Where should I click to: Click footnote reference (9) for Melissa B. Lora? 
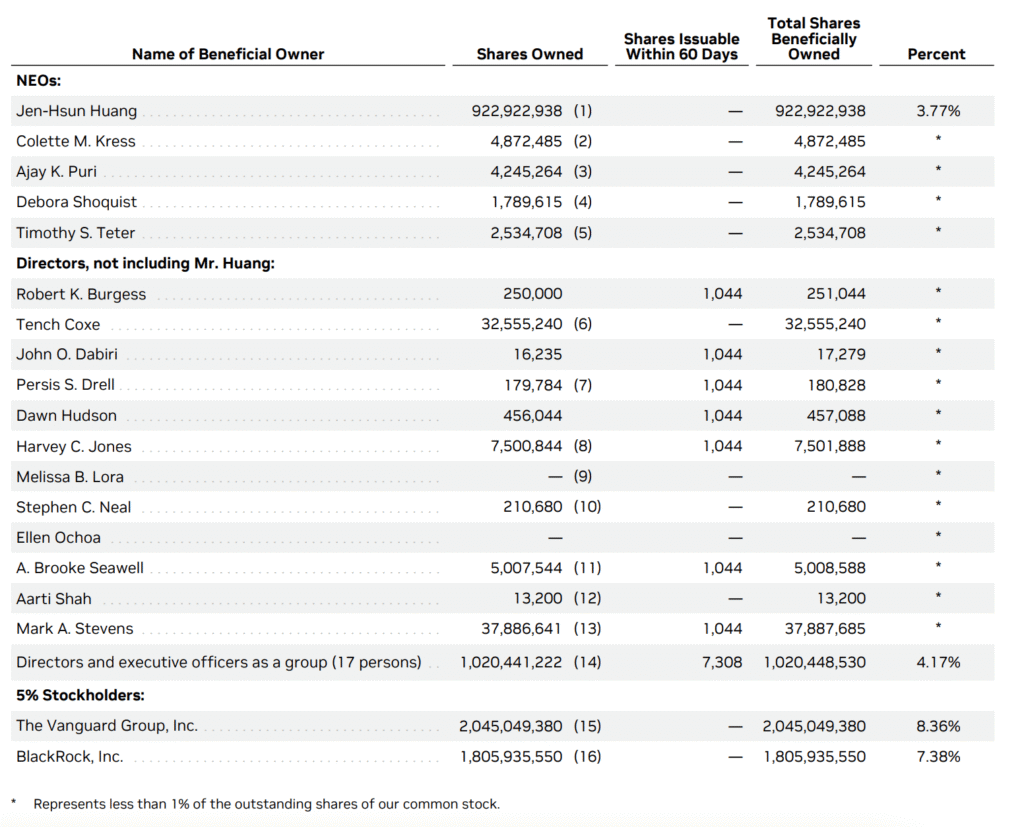point(583,477)
